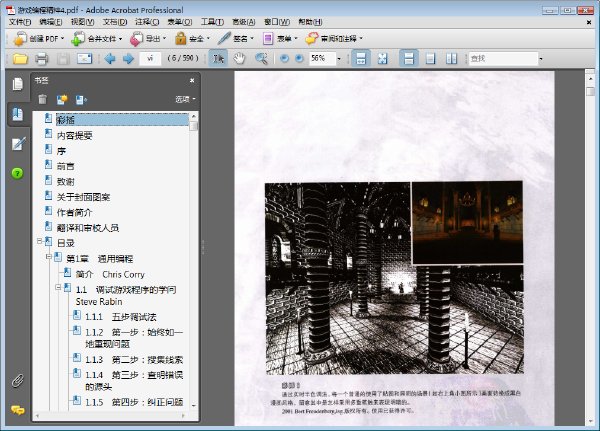Activate the Select tool cursor icon
Image resolution: width=600 pixels, height=431 pixels.
[x=218, y=58]
